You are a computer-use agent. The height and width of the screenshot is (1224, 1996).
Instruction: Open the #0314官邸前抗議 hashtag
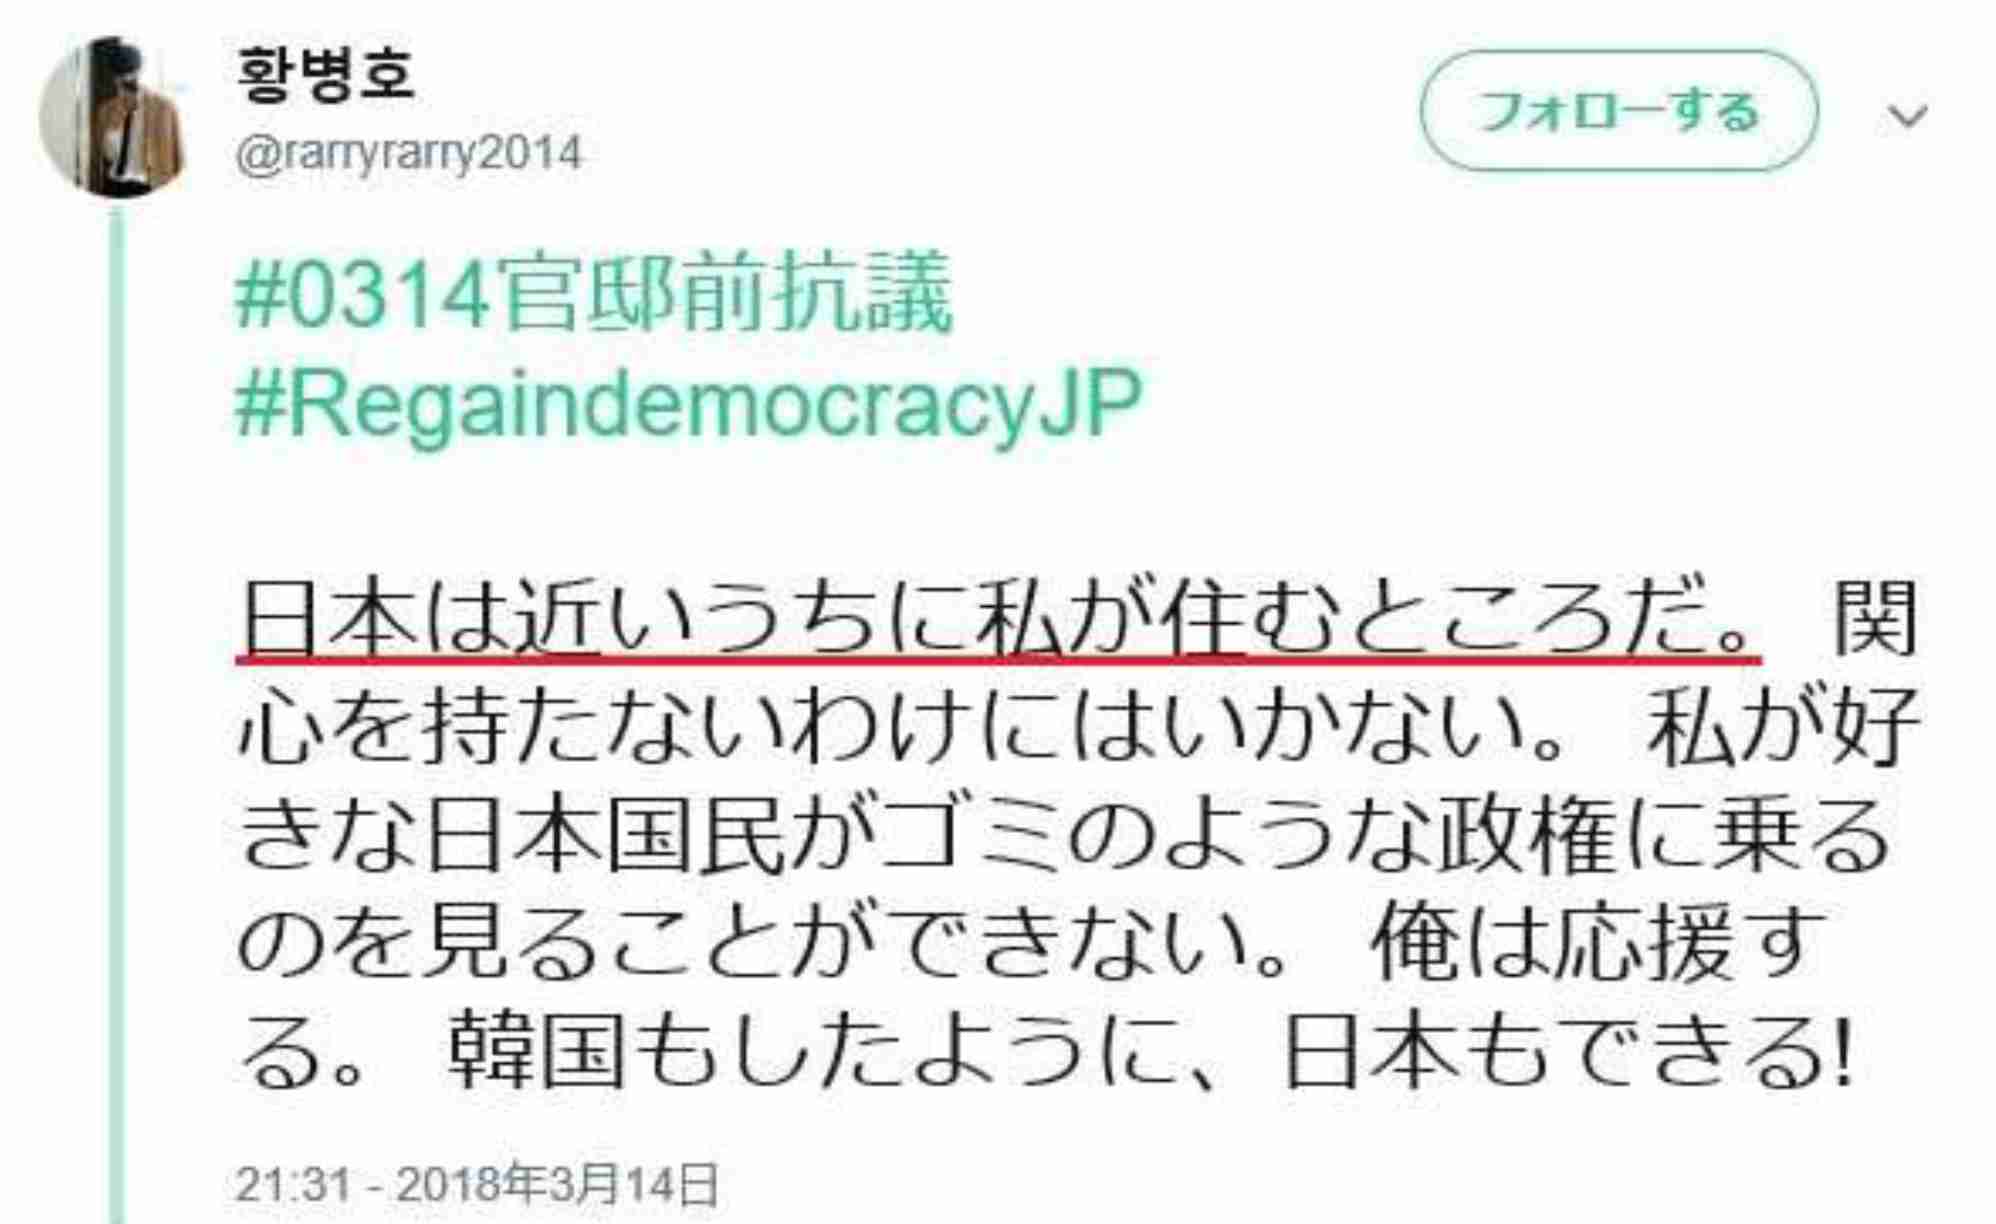tap(594, 294)
